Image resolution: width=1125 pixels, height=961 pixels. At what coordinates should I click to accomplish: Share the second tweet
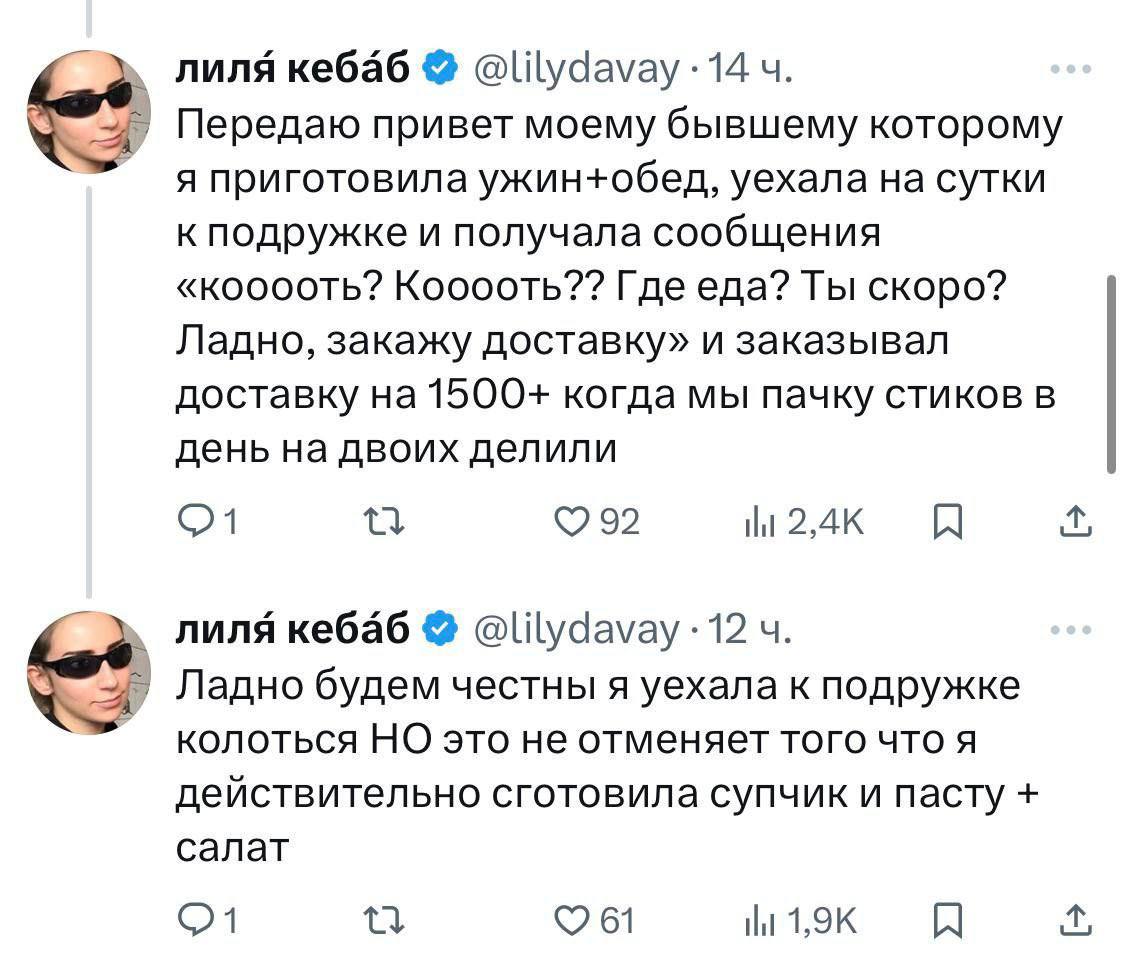[1075, 921]
